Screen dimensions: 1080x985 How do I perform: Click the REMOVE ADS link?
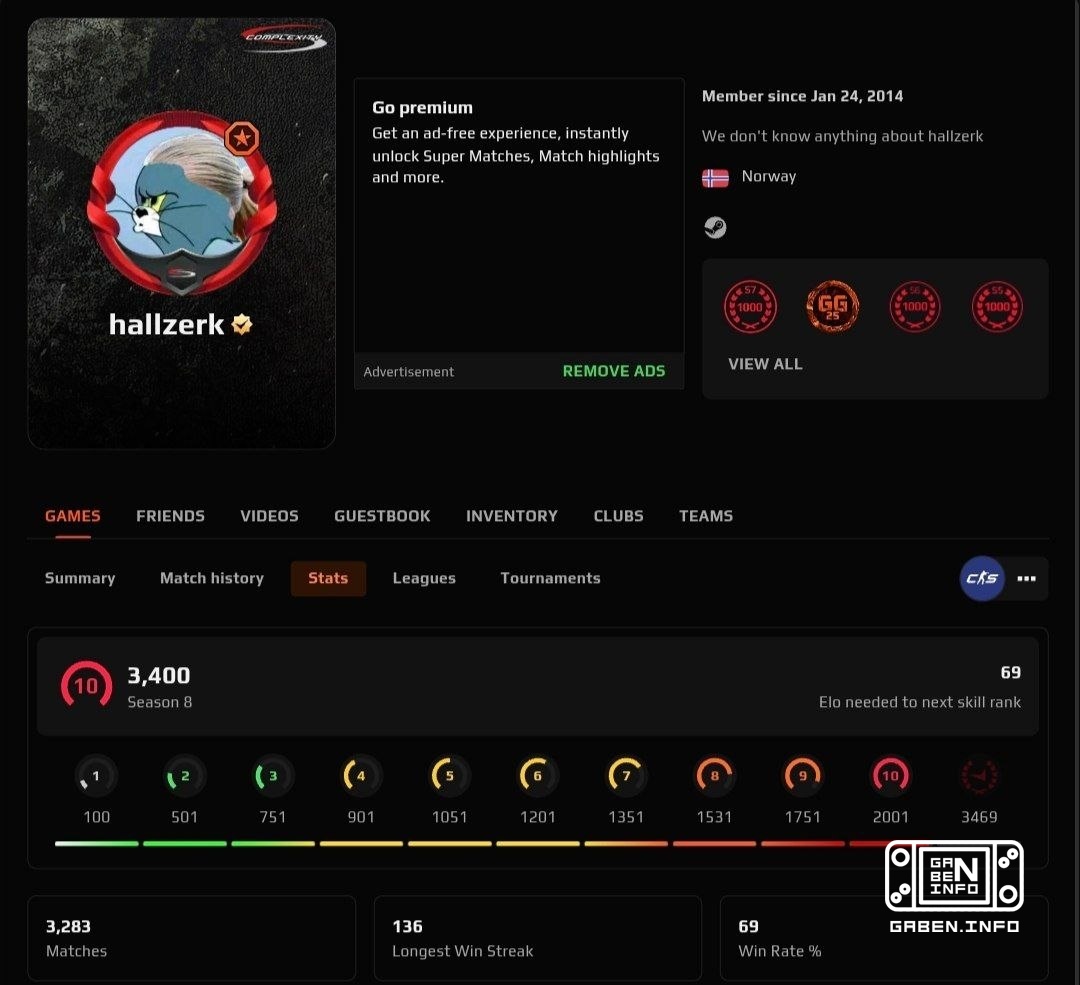[614, 371]
